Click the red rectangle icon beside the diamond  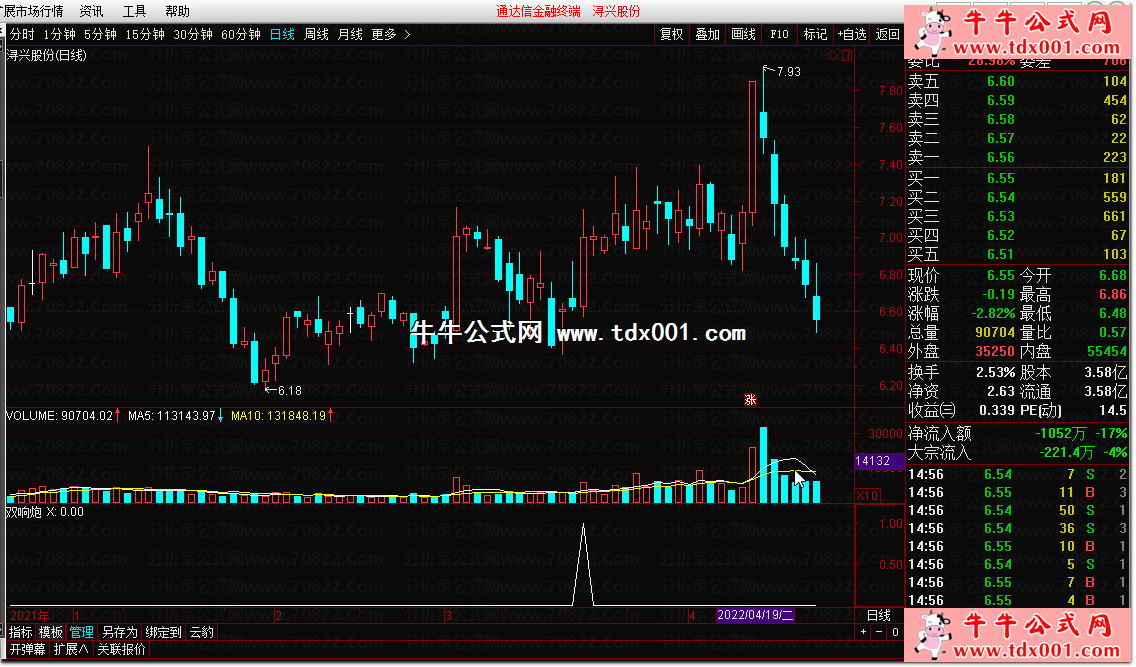[848, 56]
